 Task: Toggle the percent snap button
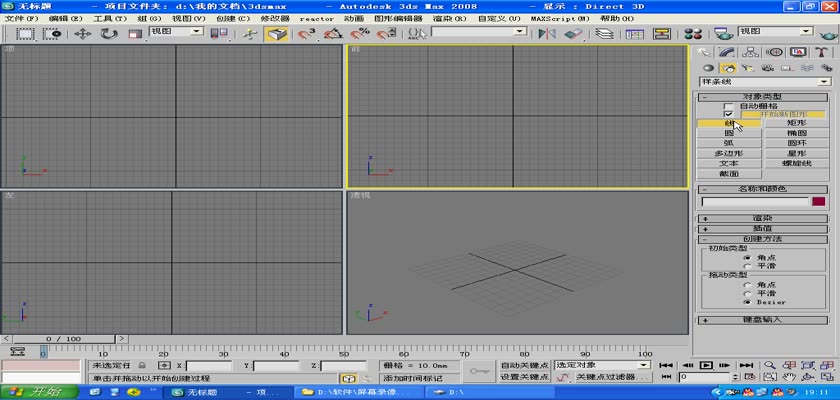[360, 34]
